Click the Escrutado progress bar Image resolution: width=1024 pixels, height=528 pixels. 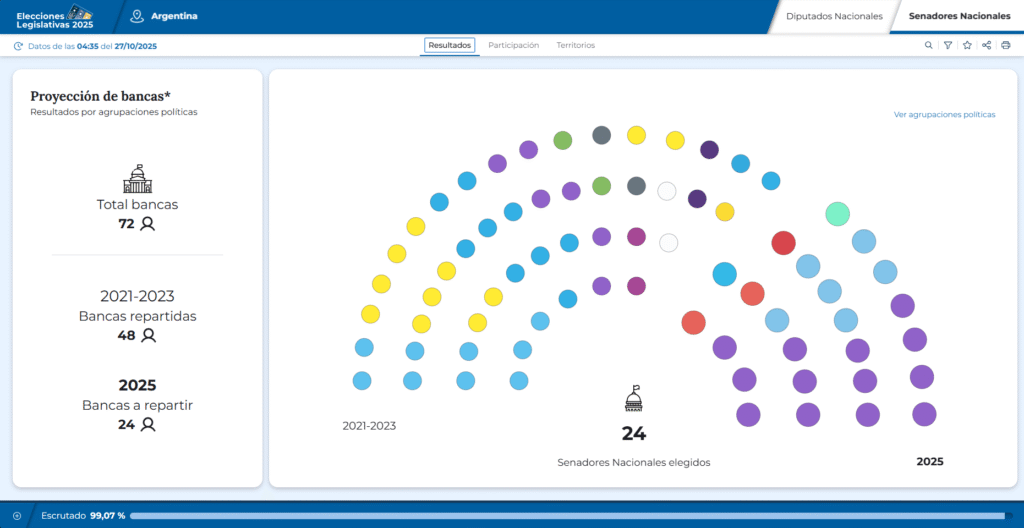pos(570,515)
